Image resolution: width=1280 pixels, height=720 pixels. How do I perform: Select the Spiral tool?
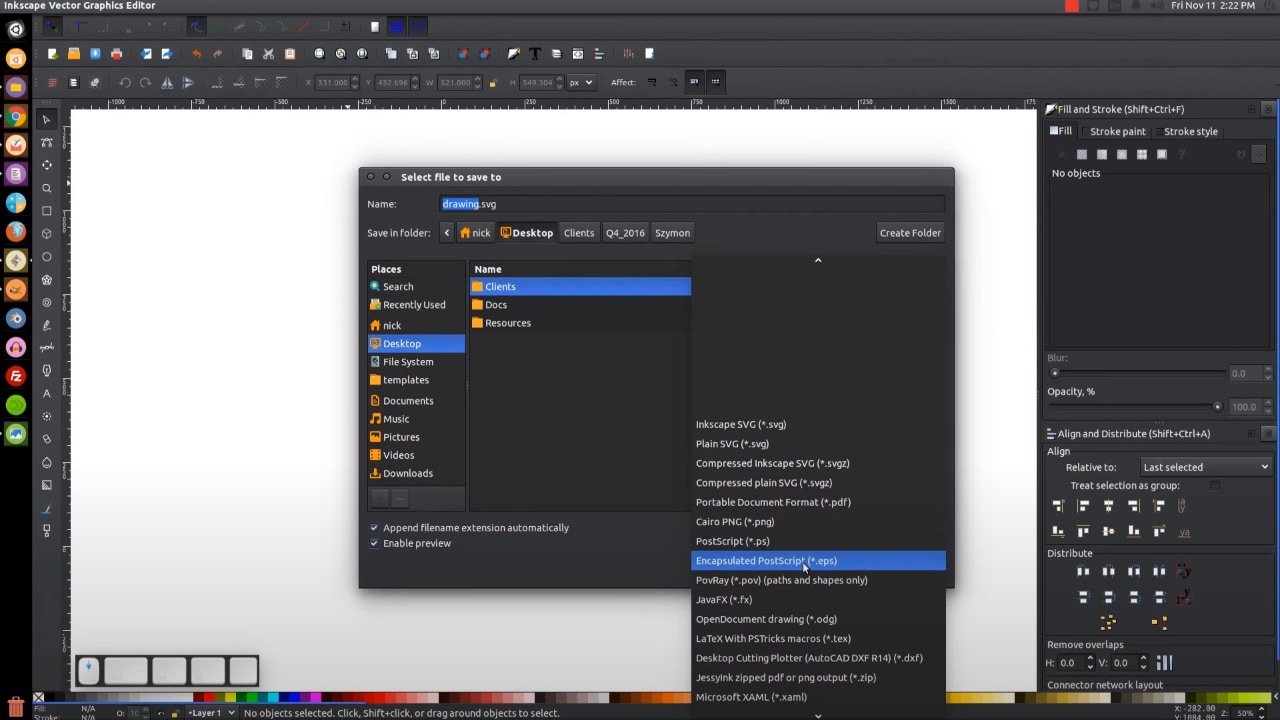click(46, 302)
